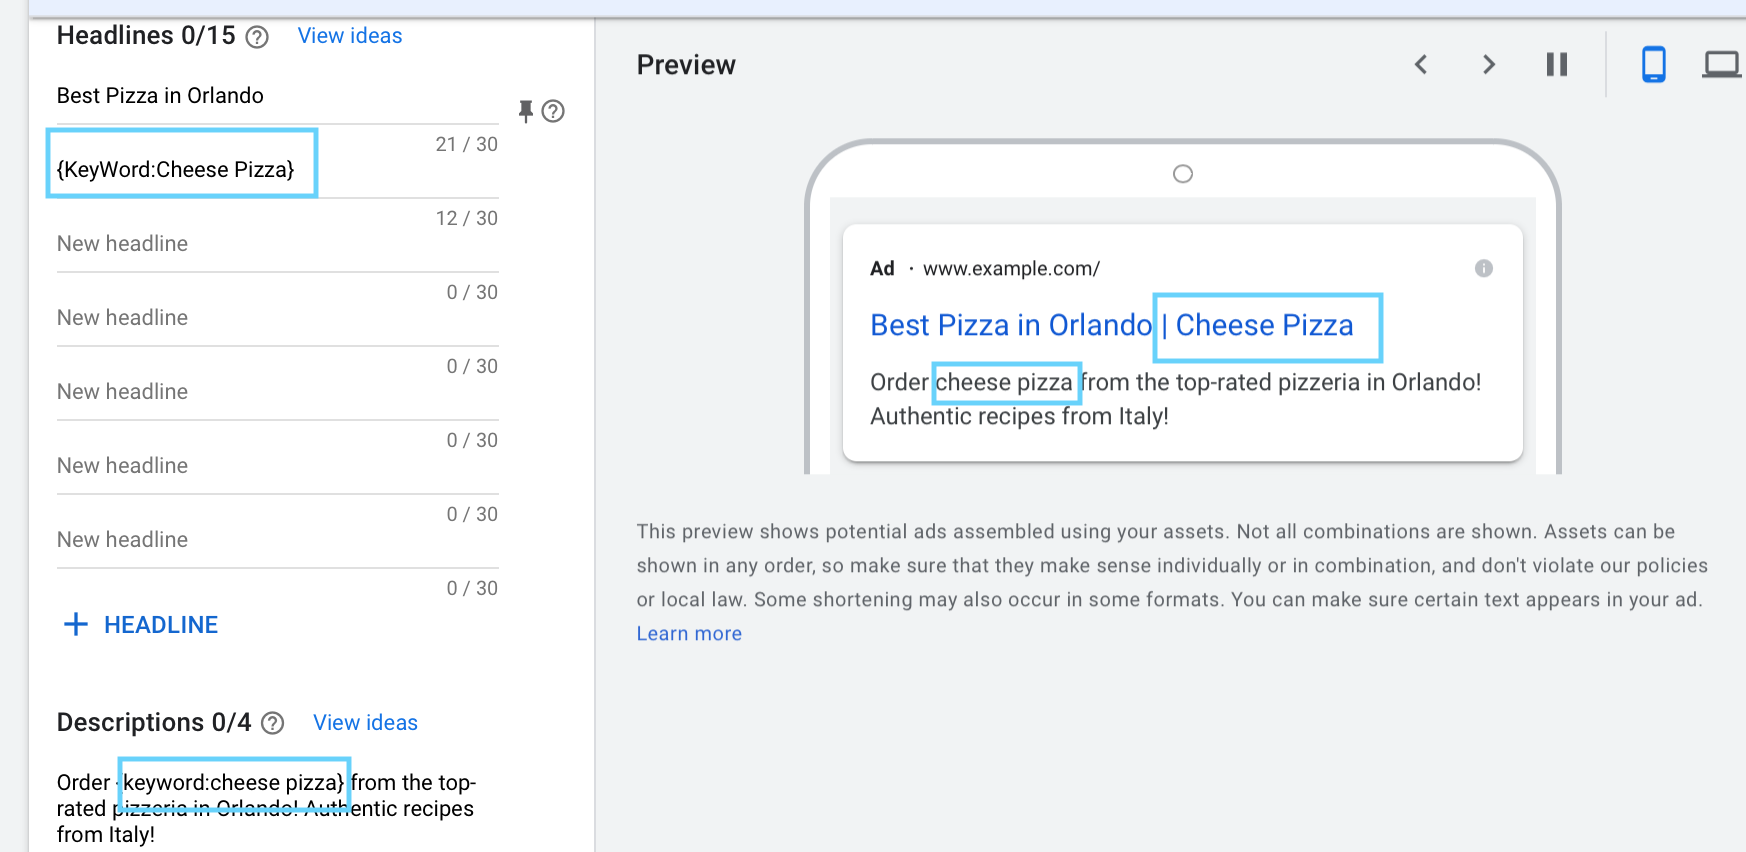
Task: Click the Best Pizza in Orlando headline field
Action: point(277,96)
